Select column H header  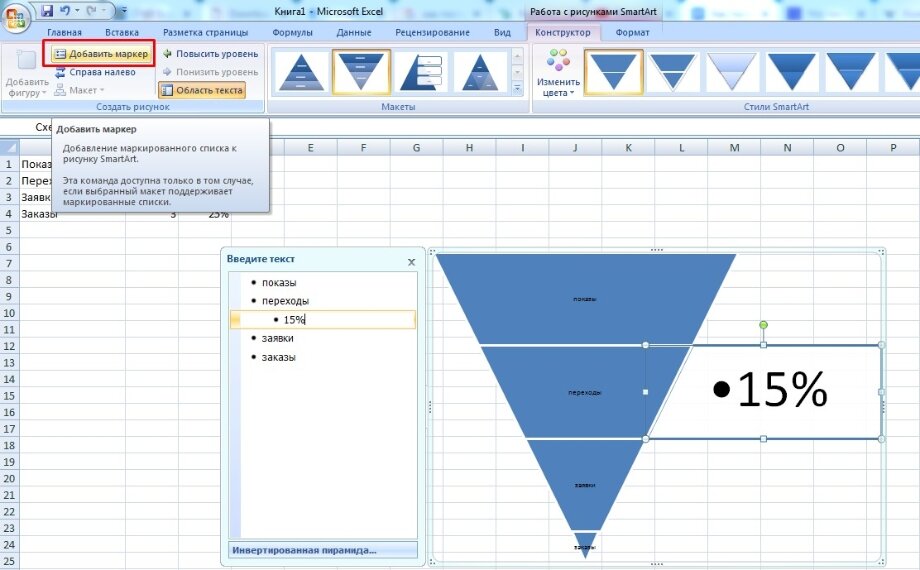(x=469, y=147)
